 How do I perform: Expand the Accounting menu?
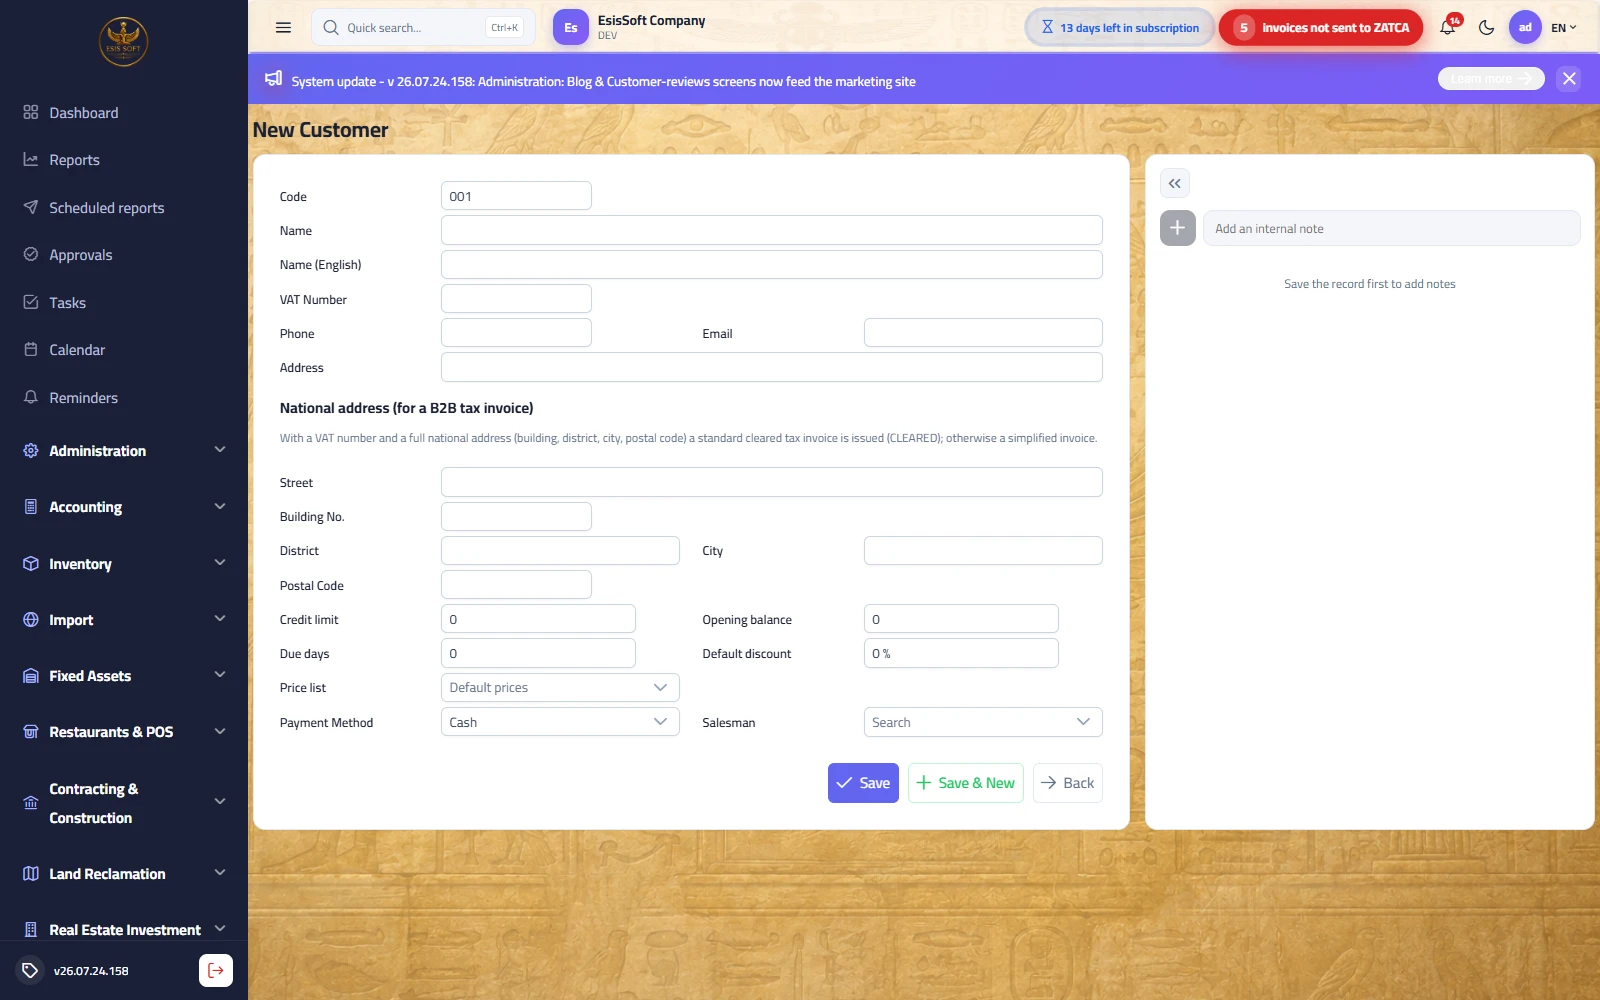click(x=124, y=507)
